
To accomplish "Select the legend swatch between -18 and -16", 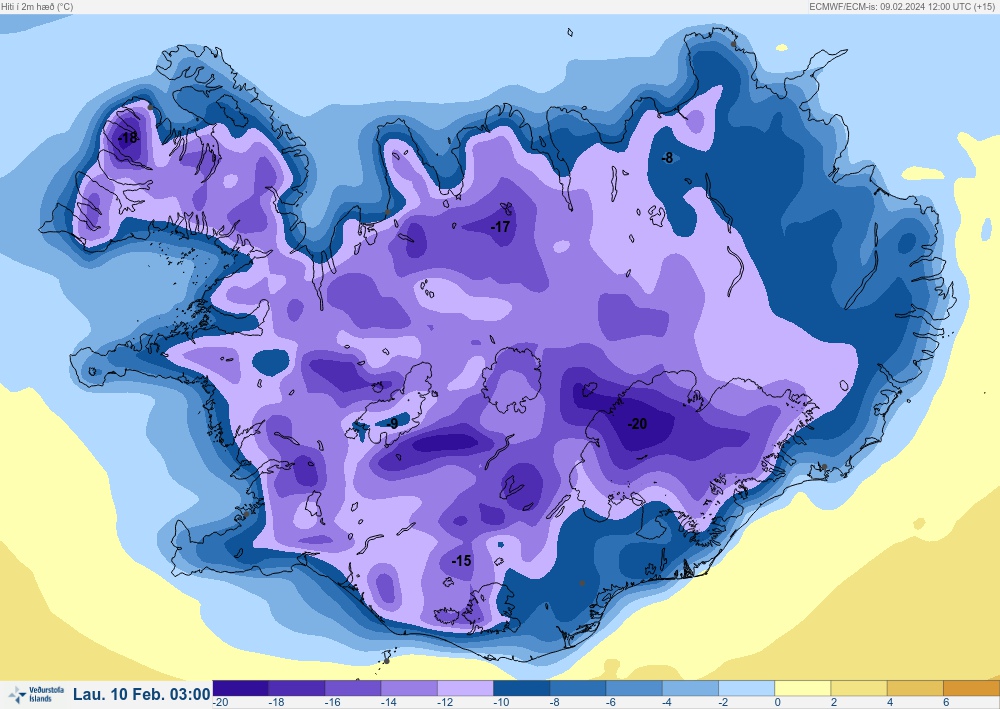I will (x=297, y=688).
